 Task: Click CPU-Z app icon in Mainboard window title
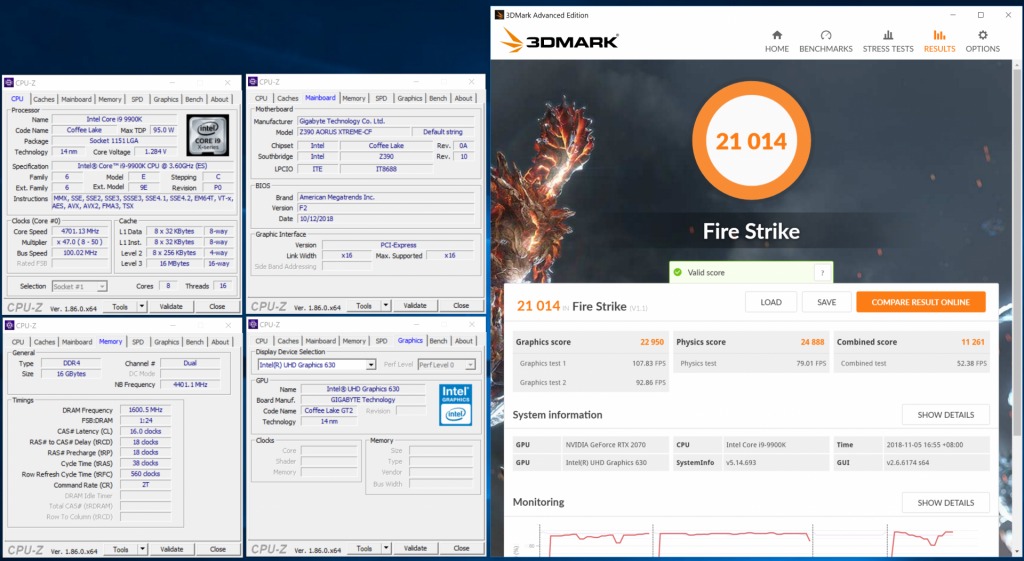point(253,82)
